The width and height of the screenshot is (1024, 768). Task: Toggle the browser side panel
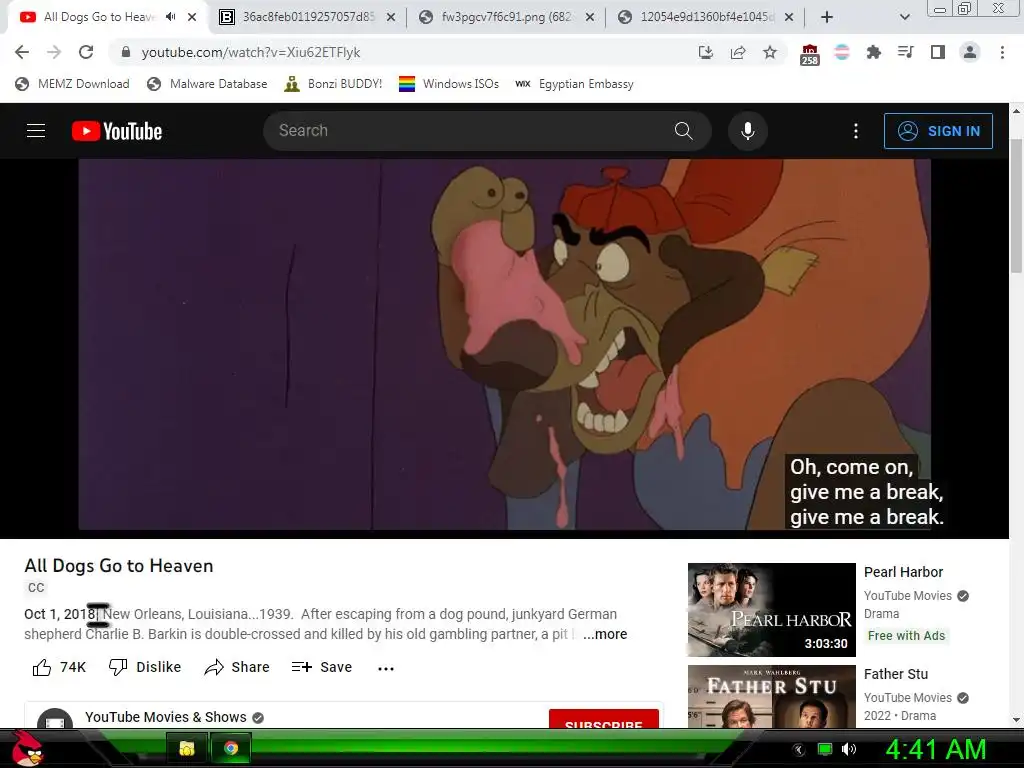pos(938,52)
